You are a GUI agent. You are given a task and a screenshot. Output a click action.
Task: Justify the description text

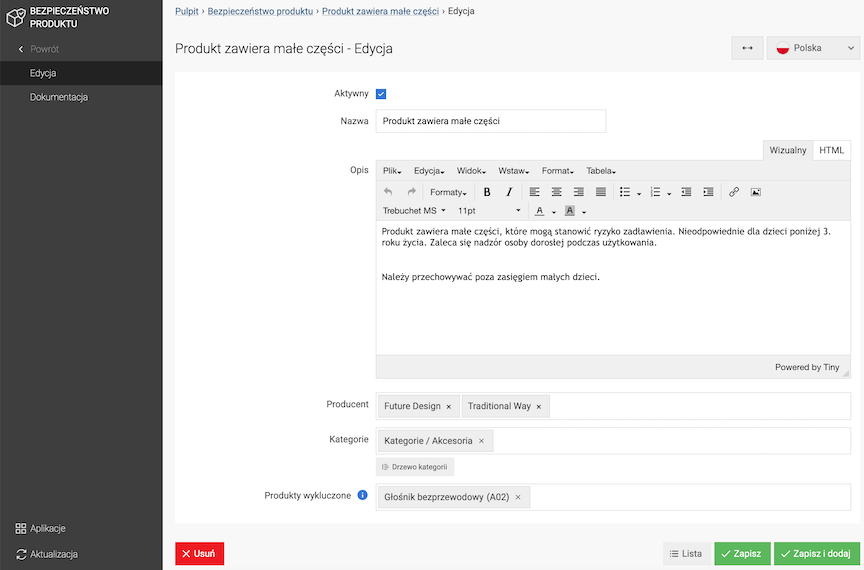pos(601,192)
